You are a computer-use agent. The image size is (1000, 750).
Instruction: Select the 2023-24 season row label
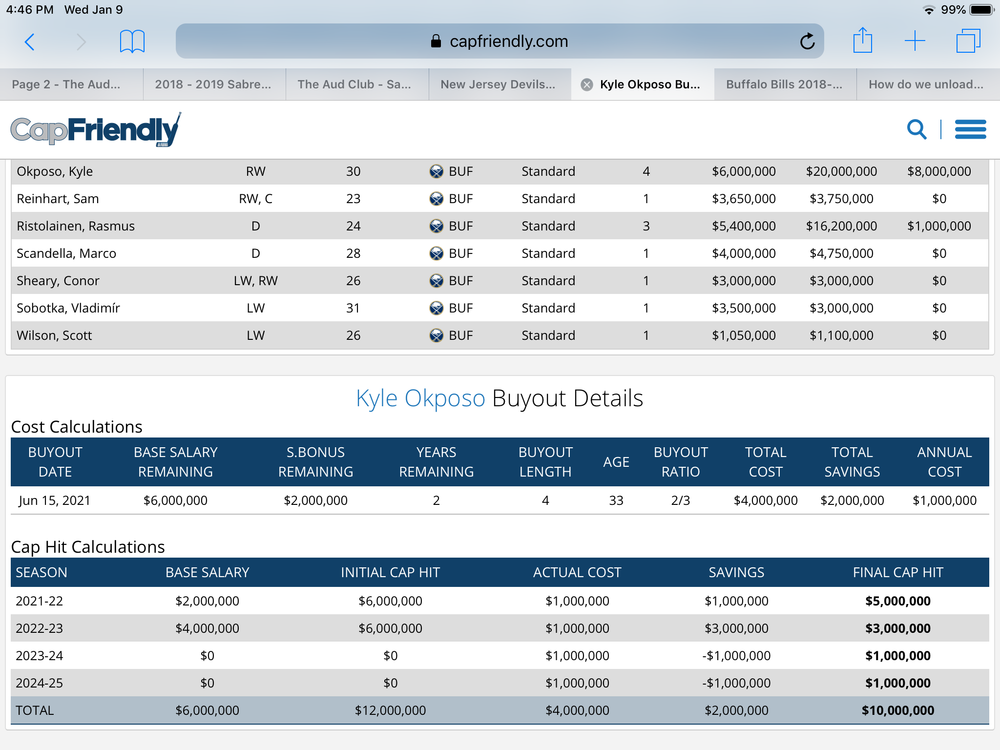pos(39,656)
